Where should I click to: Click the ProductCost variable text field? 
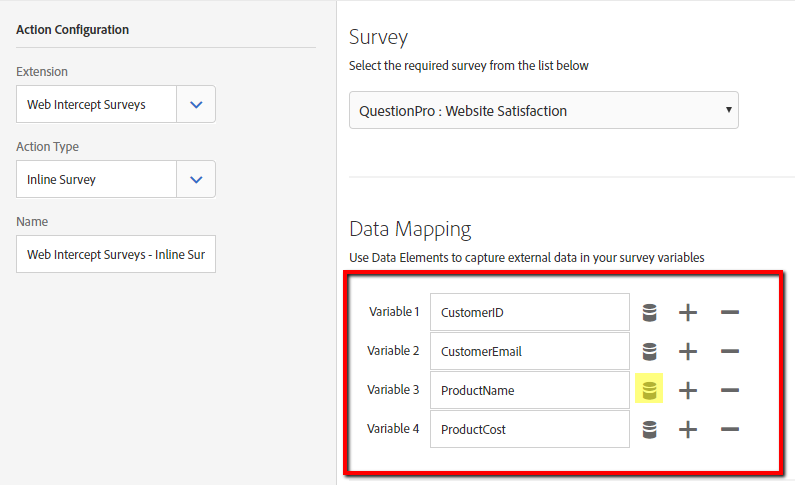(x=529, y=429)
